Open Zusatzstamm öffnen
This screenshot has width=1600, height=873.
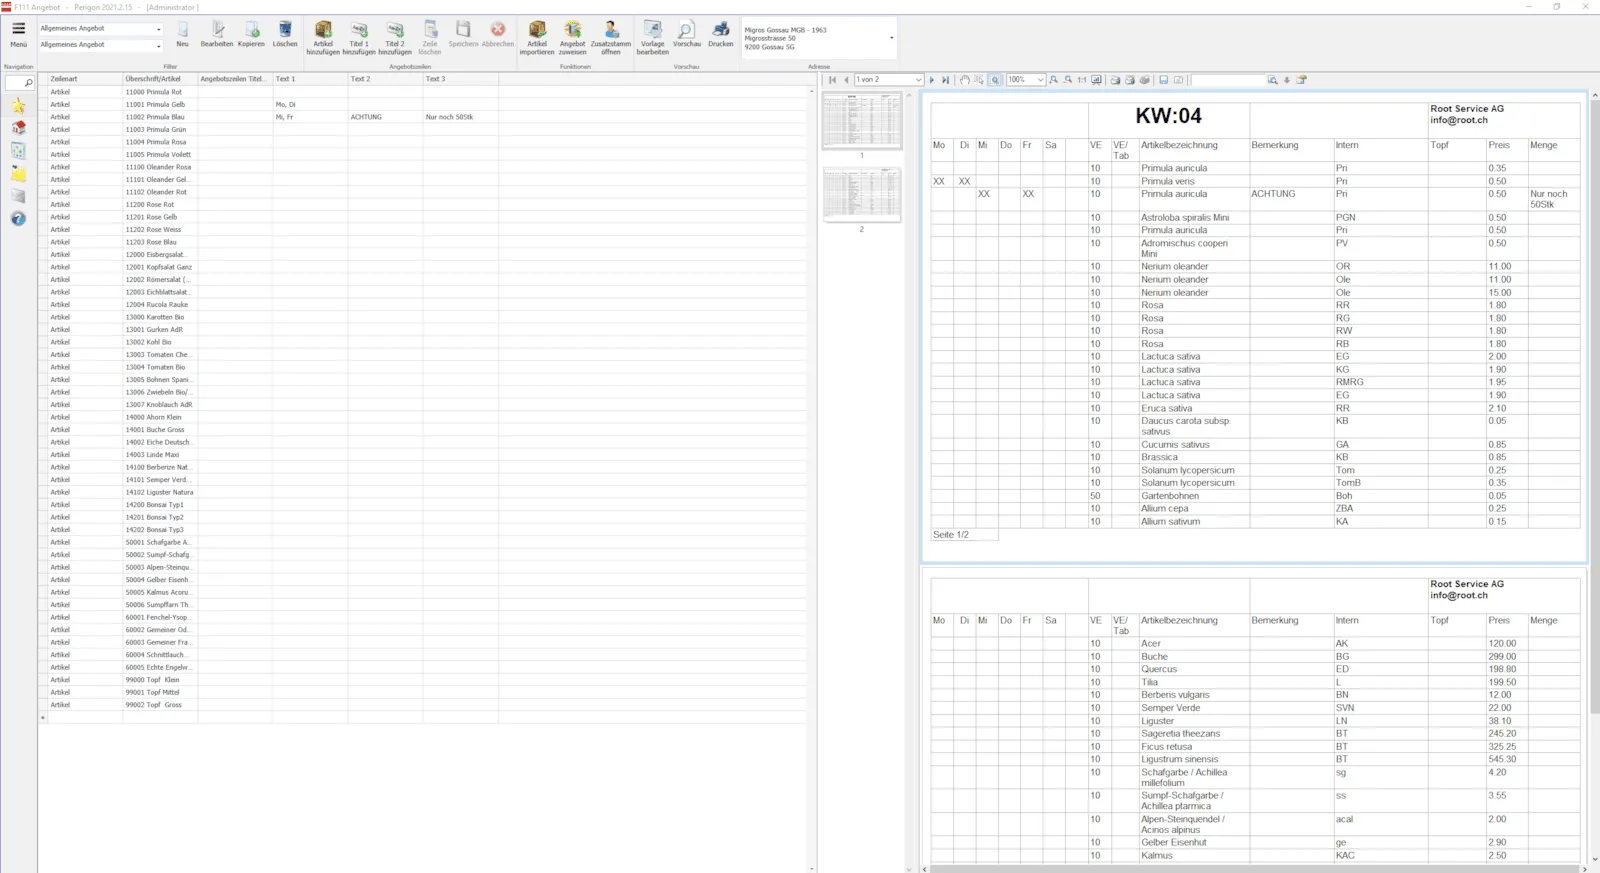point(611,38)
